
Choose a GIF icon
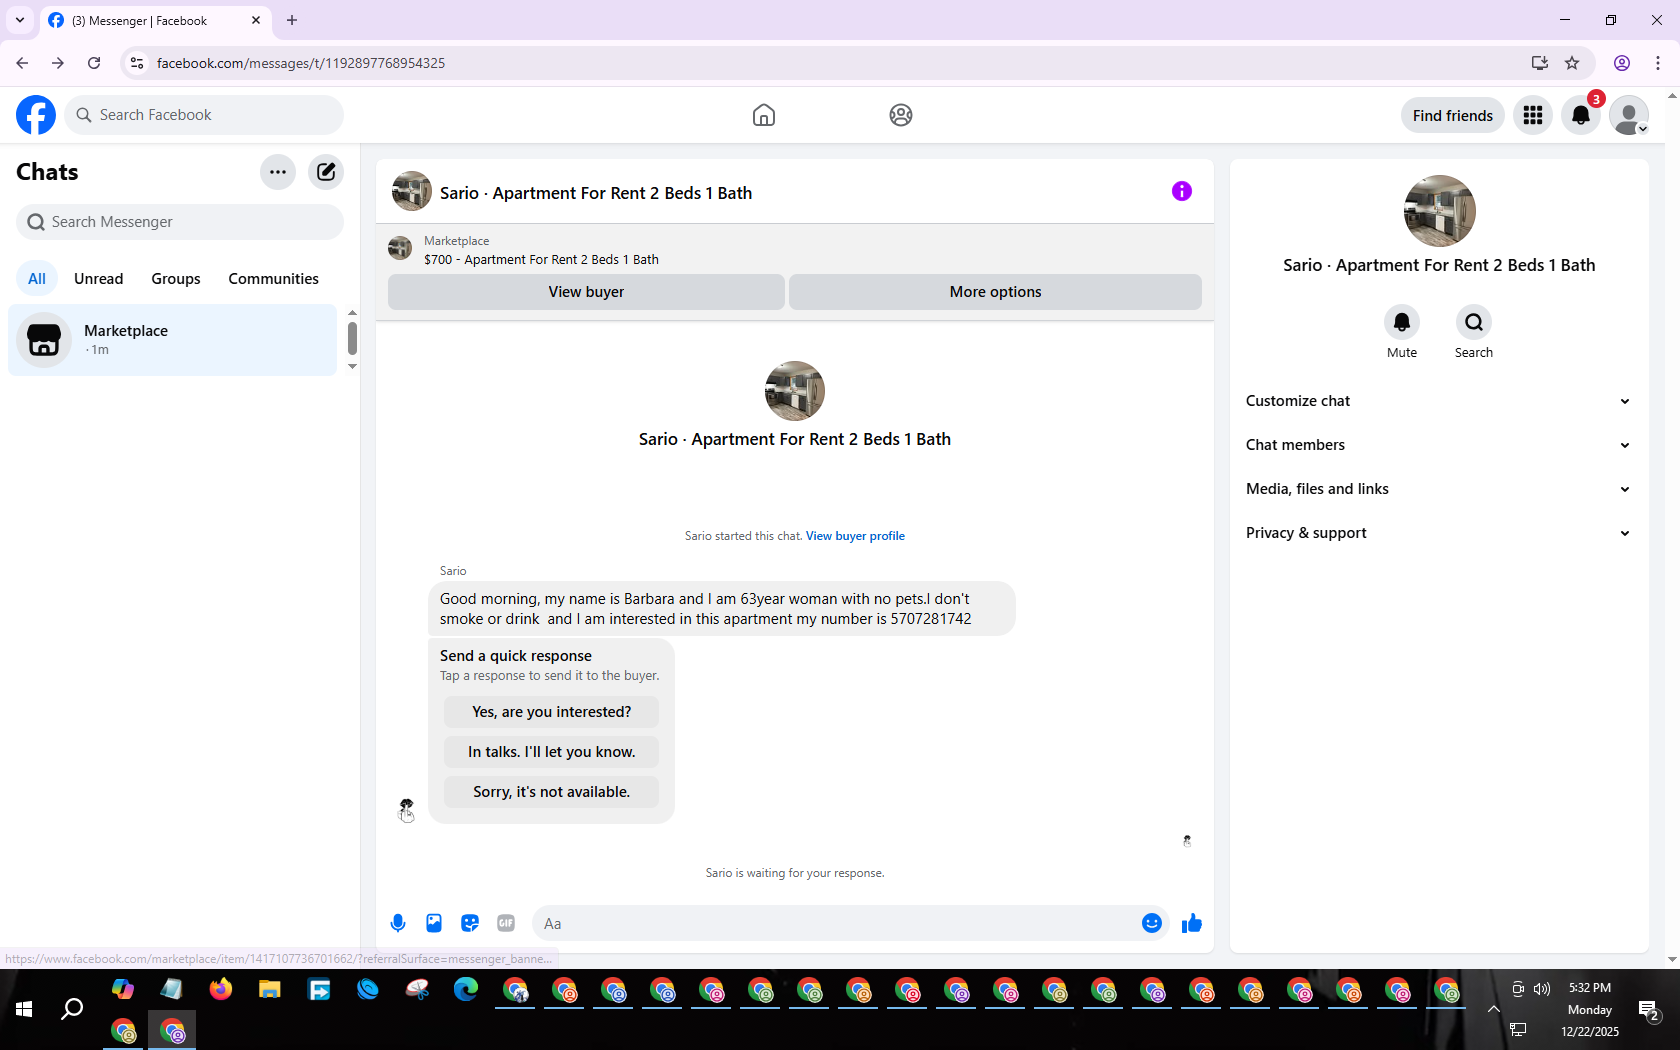[506, 923]
